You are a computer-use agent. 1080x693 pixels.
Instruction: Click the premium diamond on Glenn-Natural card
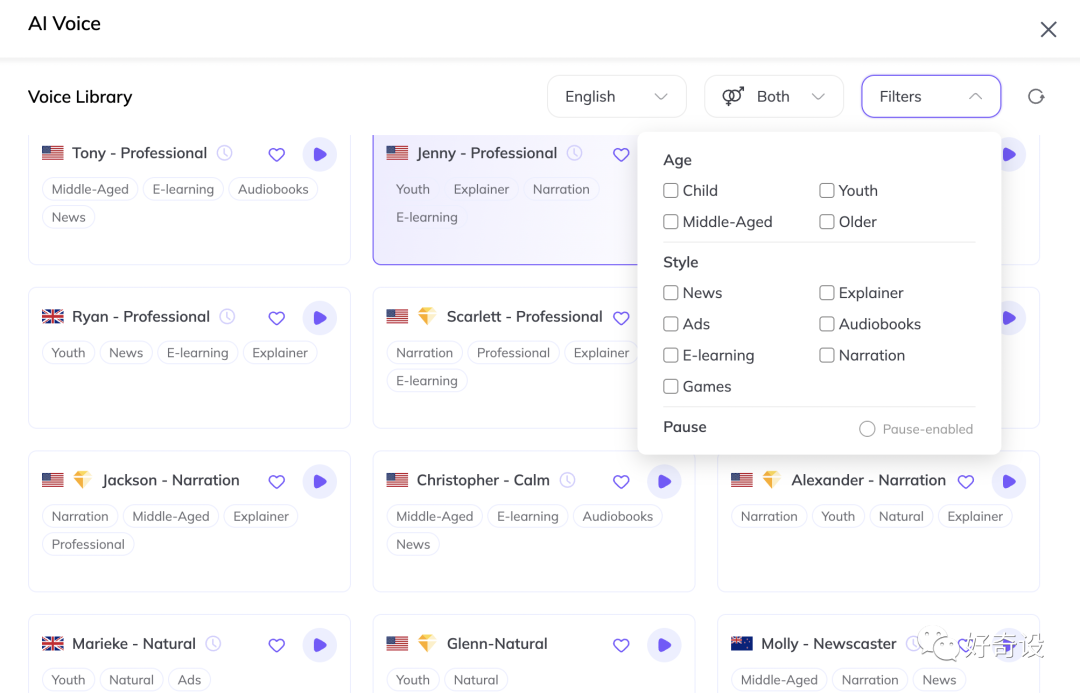tap(427, 643)
